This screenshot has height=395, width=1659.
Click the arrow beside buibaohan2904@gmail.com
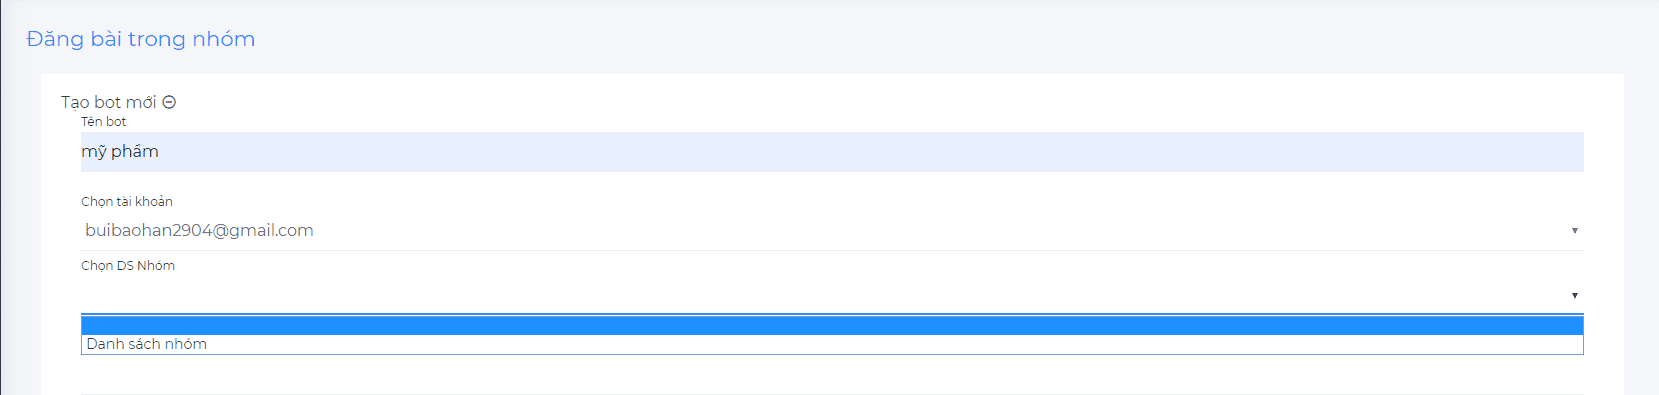pos(1574,231)
